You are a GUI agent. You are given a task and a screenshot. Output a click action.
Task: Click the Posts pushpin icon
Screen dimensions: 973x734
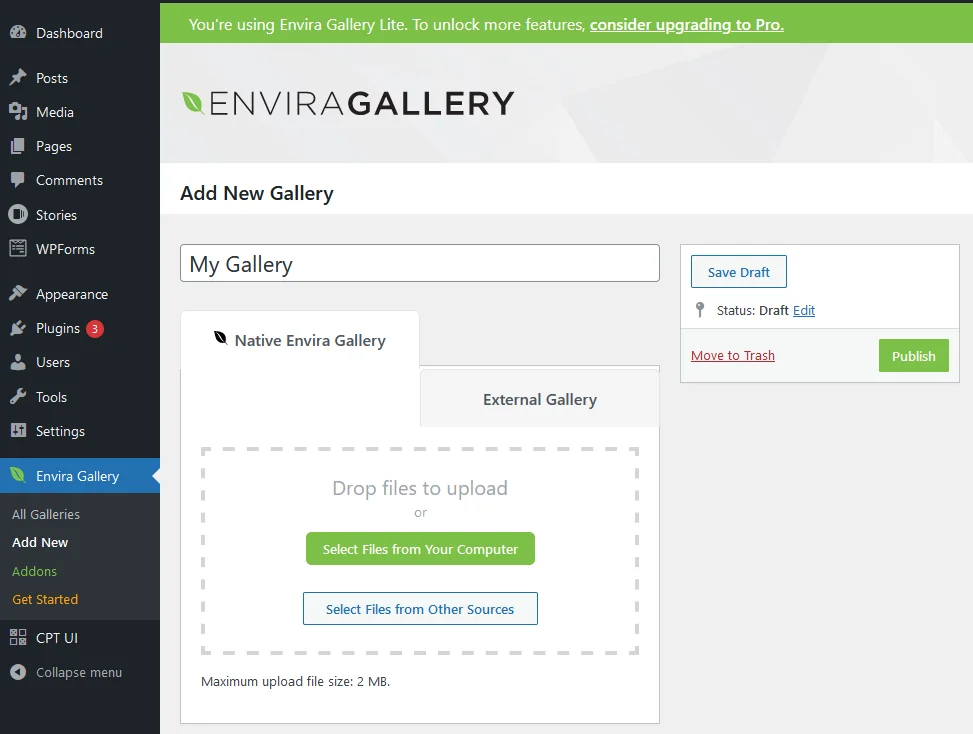point(18,78)
